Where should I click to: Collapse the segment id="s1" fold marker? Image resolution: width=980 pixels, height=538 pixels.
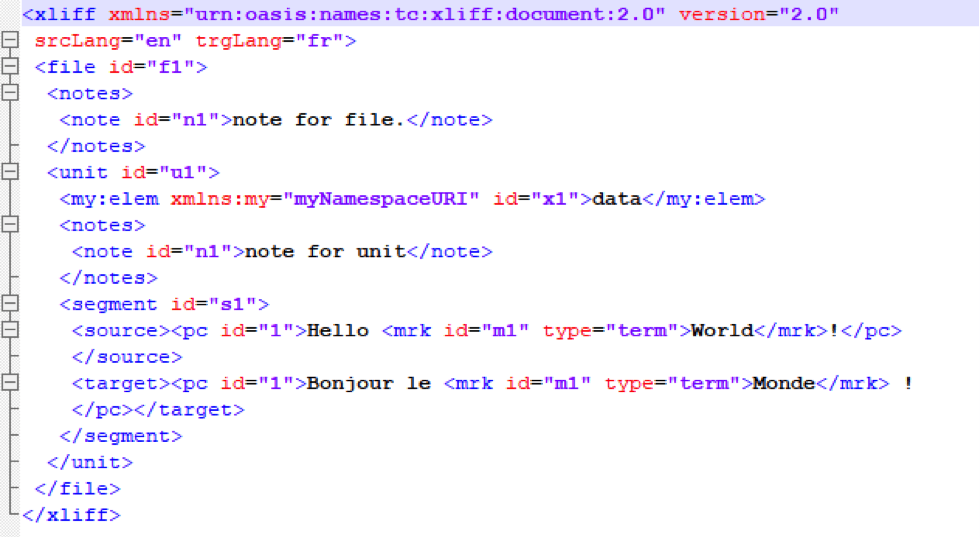(x=10, y=304)
